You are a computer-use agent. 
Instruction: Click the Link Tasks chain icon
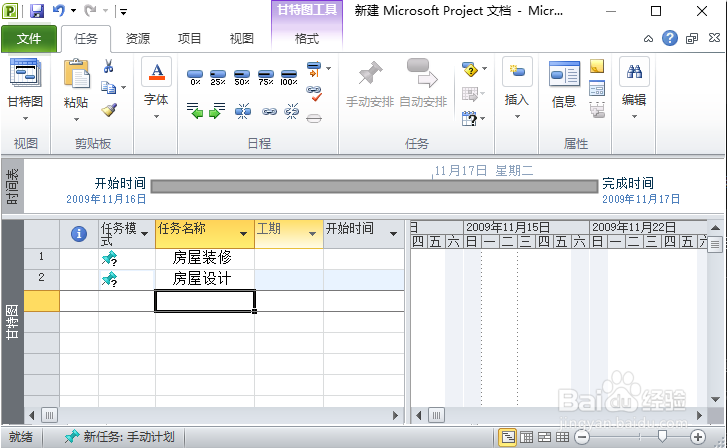pos(269,111)
